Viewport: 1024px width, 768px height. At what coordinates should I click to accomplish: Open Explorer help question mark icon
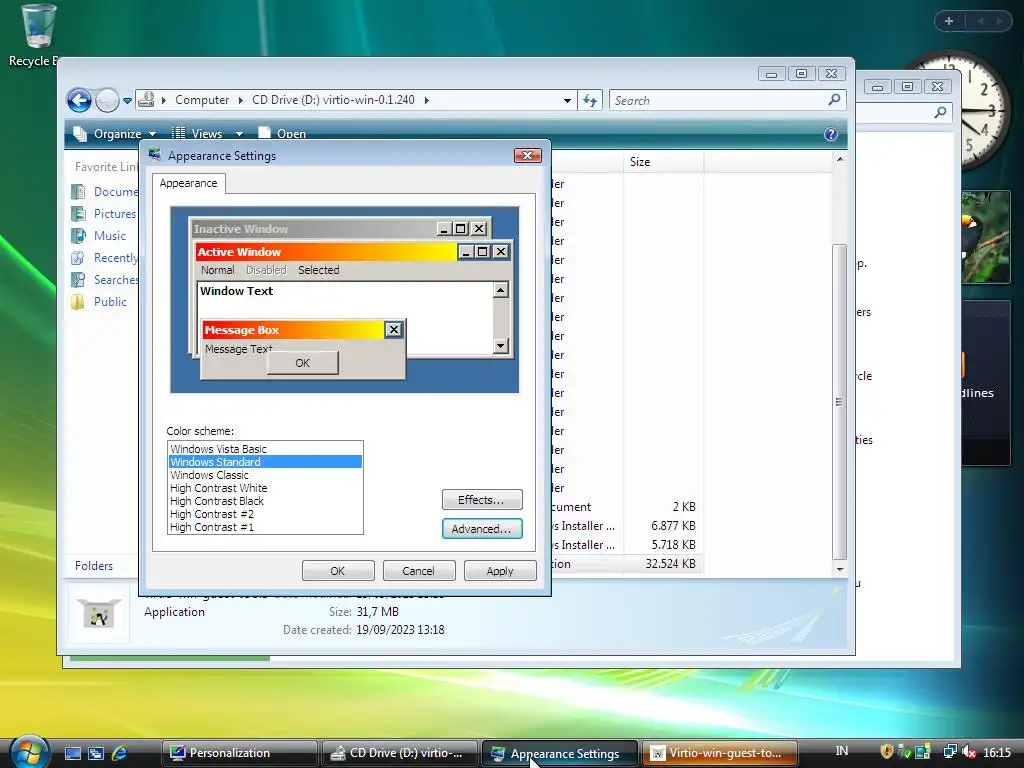[x=831, y=134]
